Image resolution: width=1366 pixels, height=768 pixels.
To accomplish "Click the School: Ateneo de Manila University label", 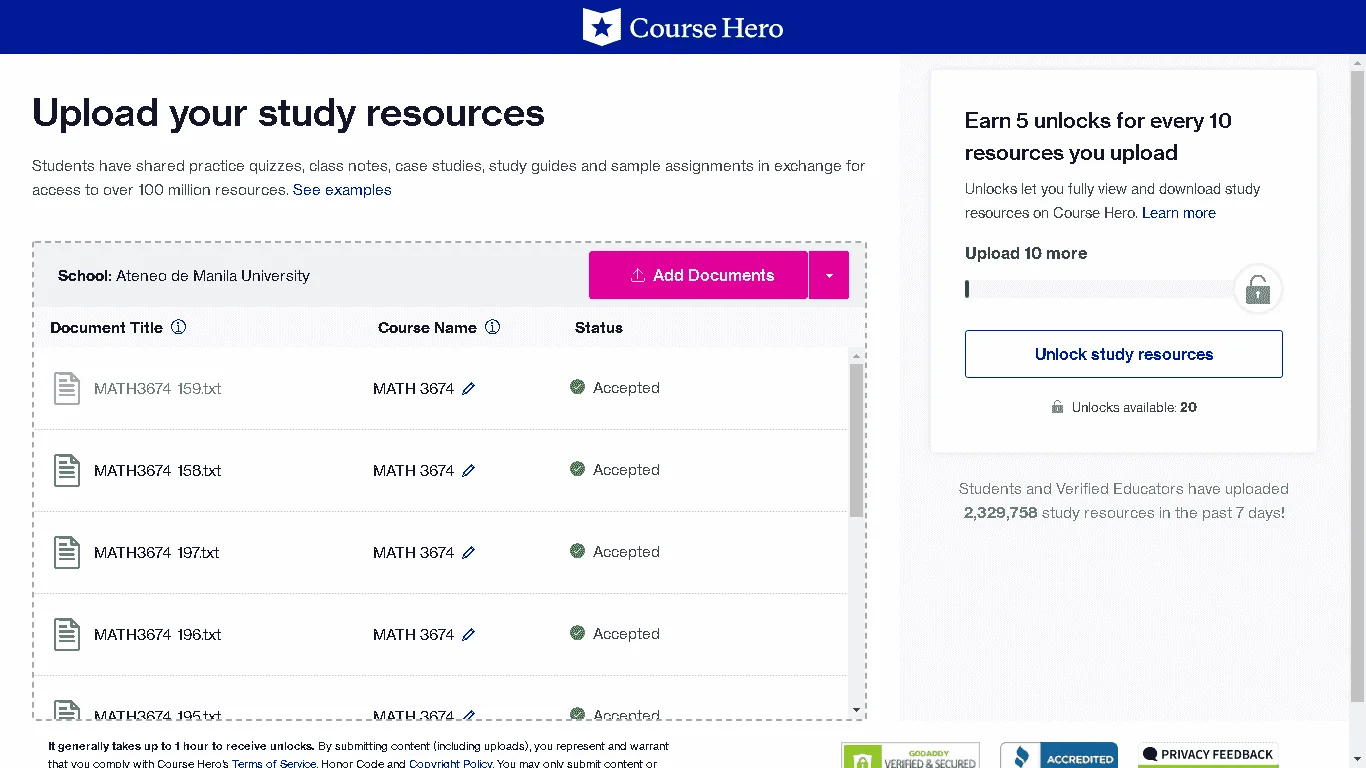I will pos(184,276).
